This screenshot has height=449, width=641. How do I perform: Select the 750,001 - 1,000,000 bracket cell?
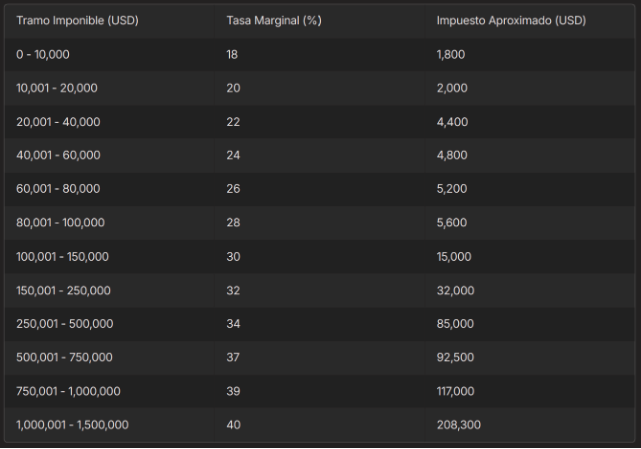coord(68,392)
